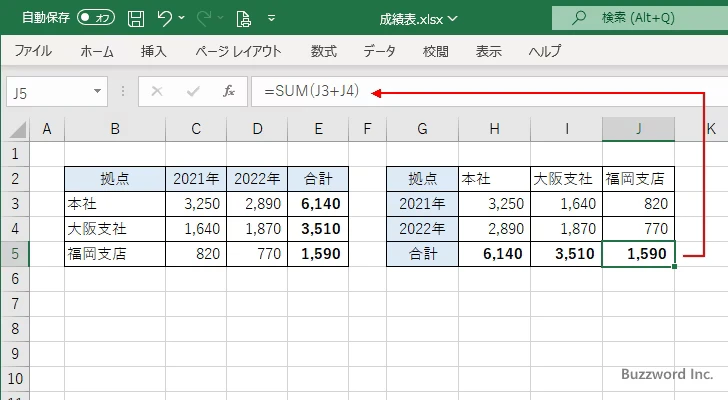Click the Enter checkmark icon in formula bar
This screenshot has width=728, height=400.
pos(193,91)
